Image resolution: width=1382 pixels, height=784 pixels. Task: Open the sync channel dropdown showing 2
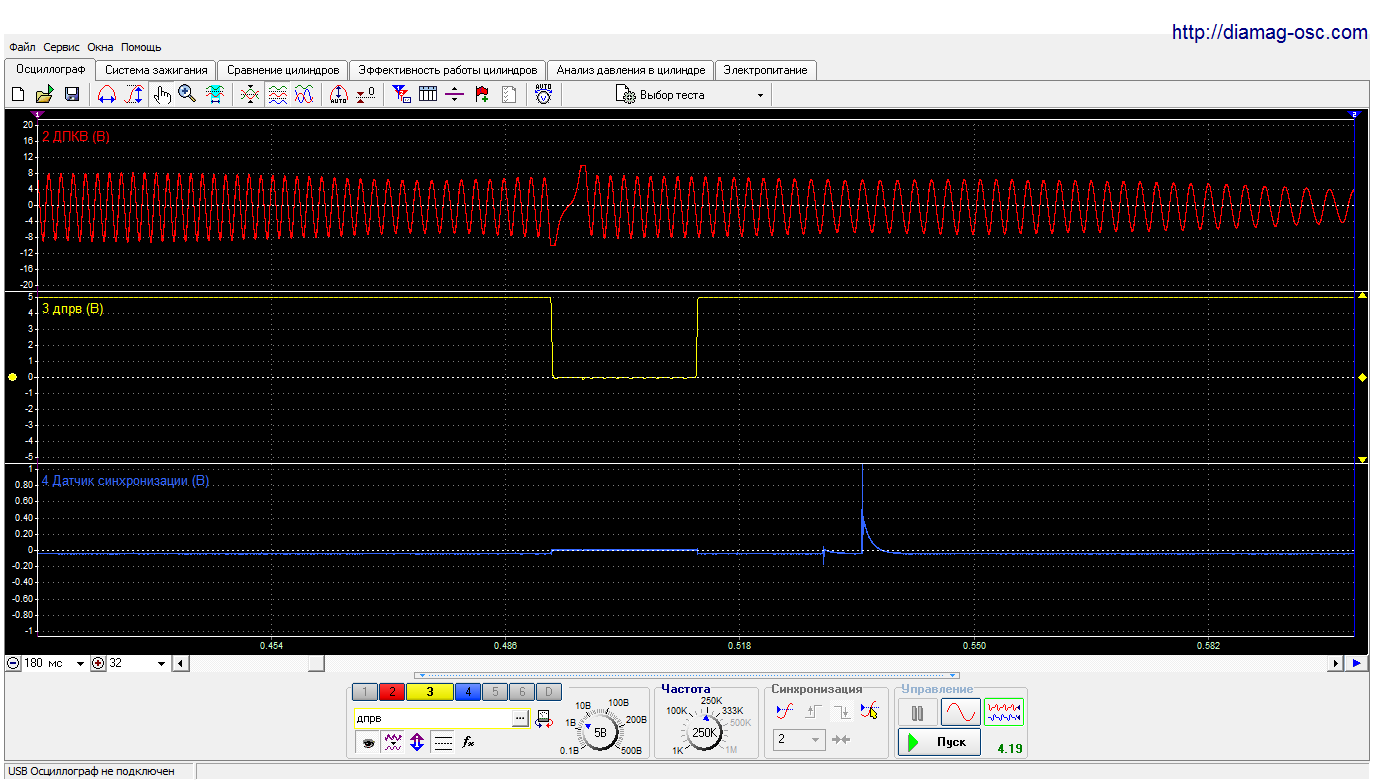point(798,740)
